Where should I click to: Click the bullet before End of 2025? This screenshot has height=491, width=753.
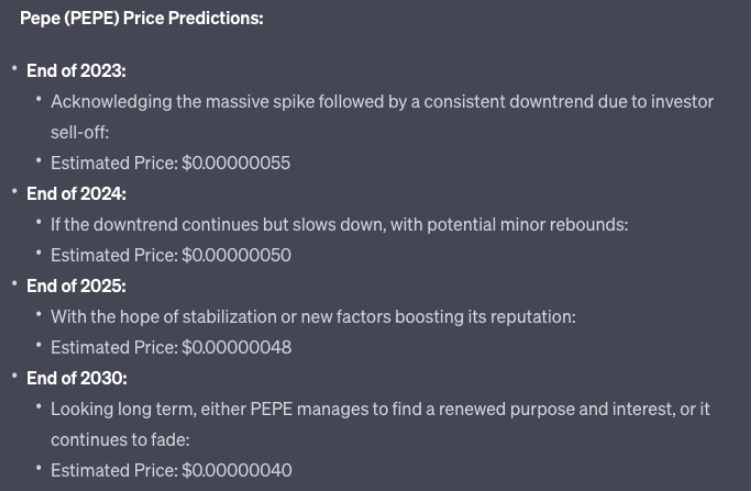(x=14, y=284)
